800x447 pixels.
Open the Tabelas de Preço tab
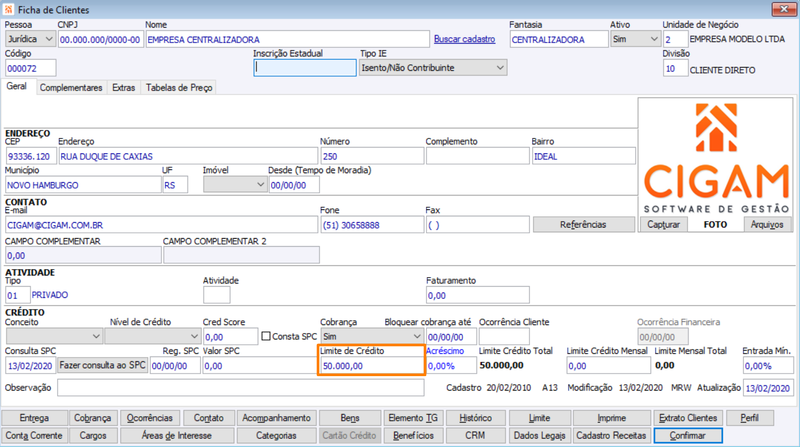(x=179, y=88)
